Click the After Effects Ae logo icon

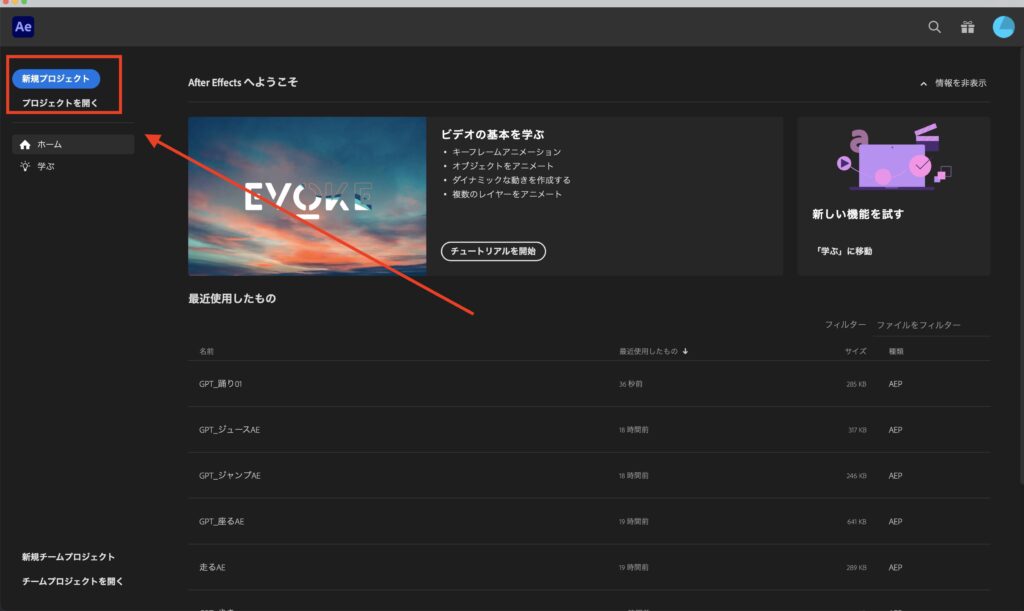pos(23,27)
